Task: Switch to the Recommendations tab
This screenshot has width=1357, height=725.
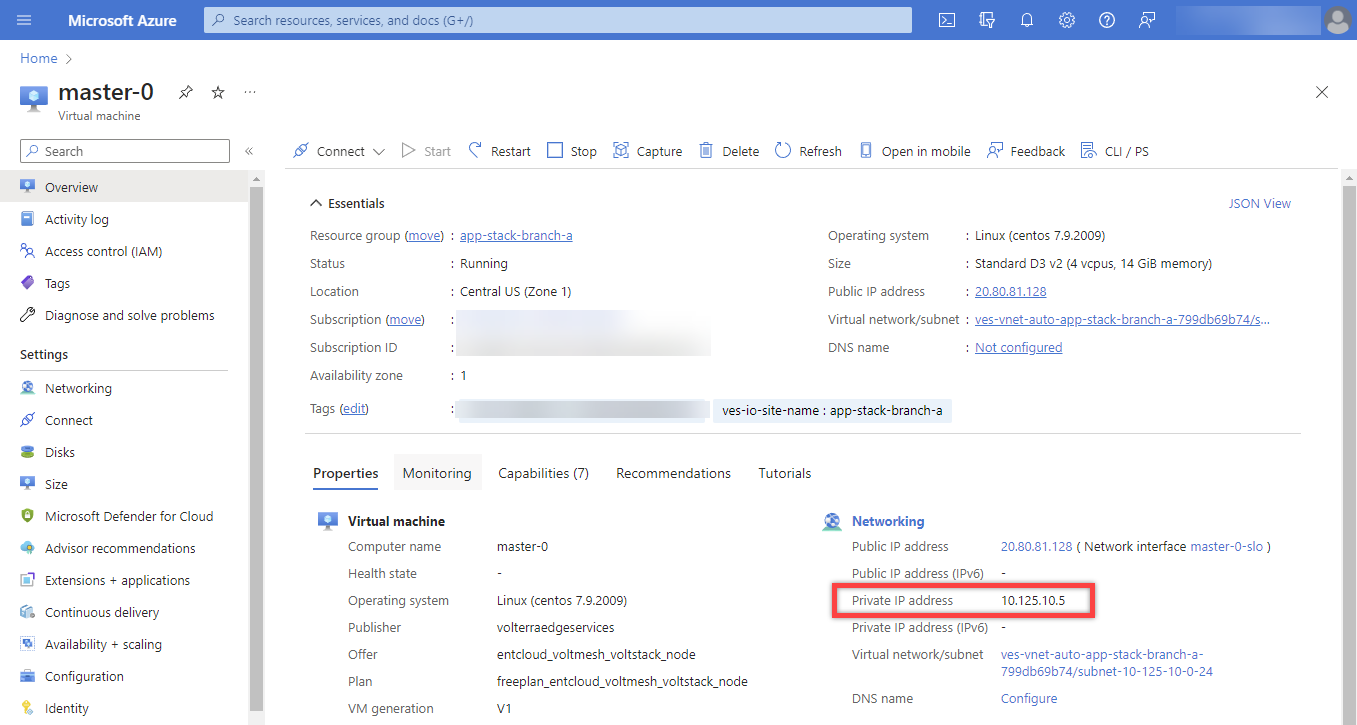Action: pos(673,473)
